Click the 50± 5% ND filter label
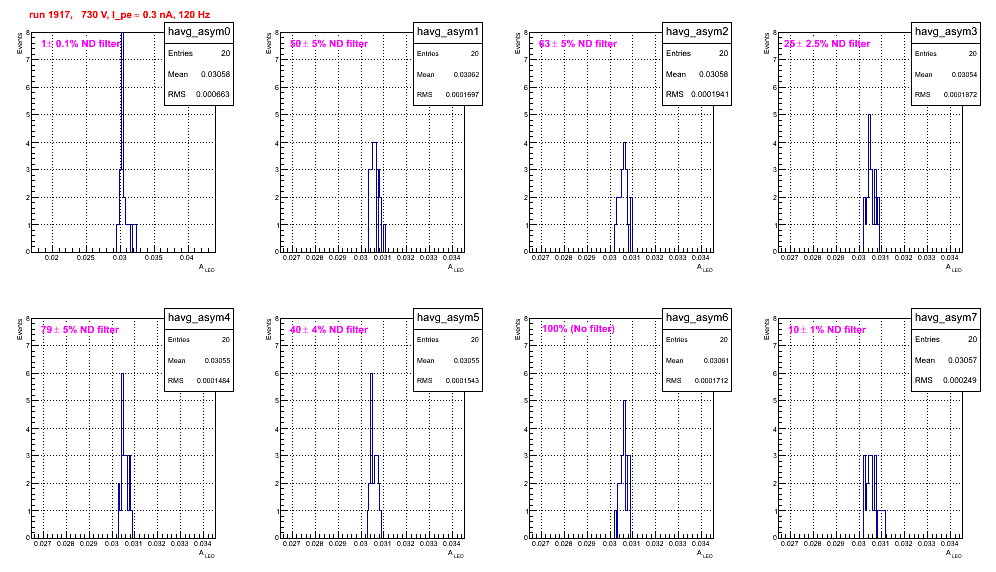This screenshot has width=996, height=572. point(329,44)
